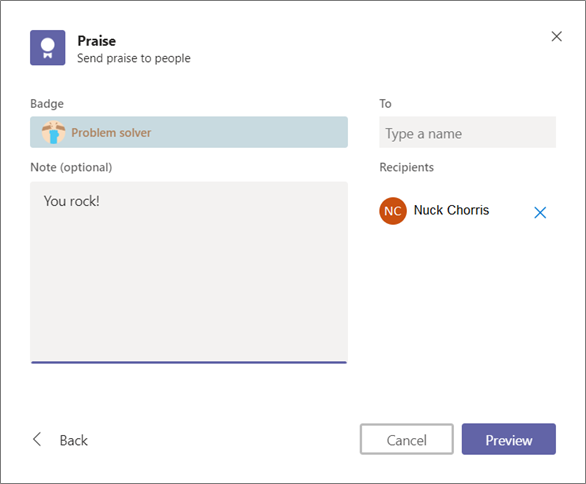This screenshot has width=586, height=484.
Task: Click the Nuck Chorris recipient name
Action: click(x=451, y=210)
